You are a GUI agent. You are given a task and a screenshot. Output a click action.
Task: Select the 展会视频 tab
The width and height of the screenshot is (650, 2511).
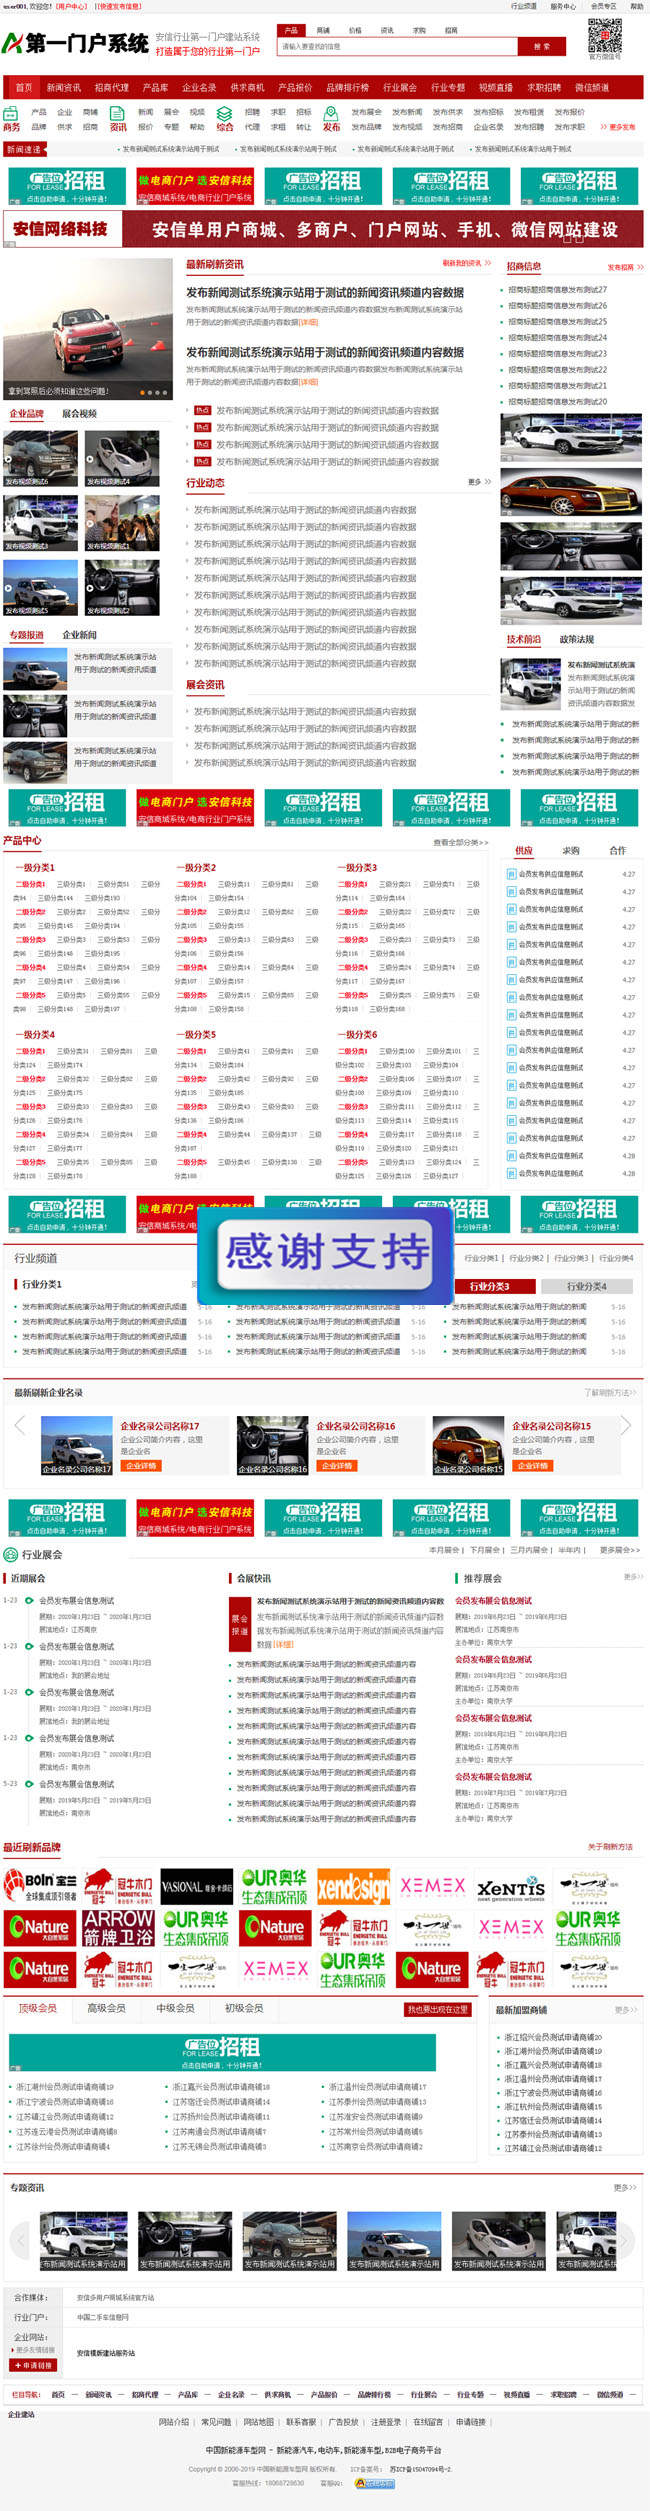click(x=79, y=413)
